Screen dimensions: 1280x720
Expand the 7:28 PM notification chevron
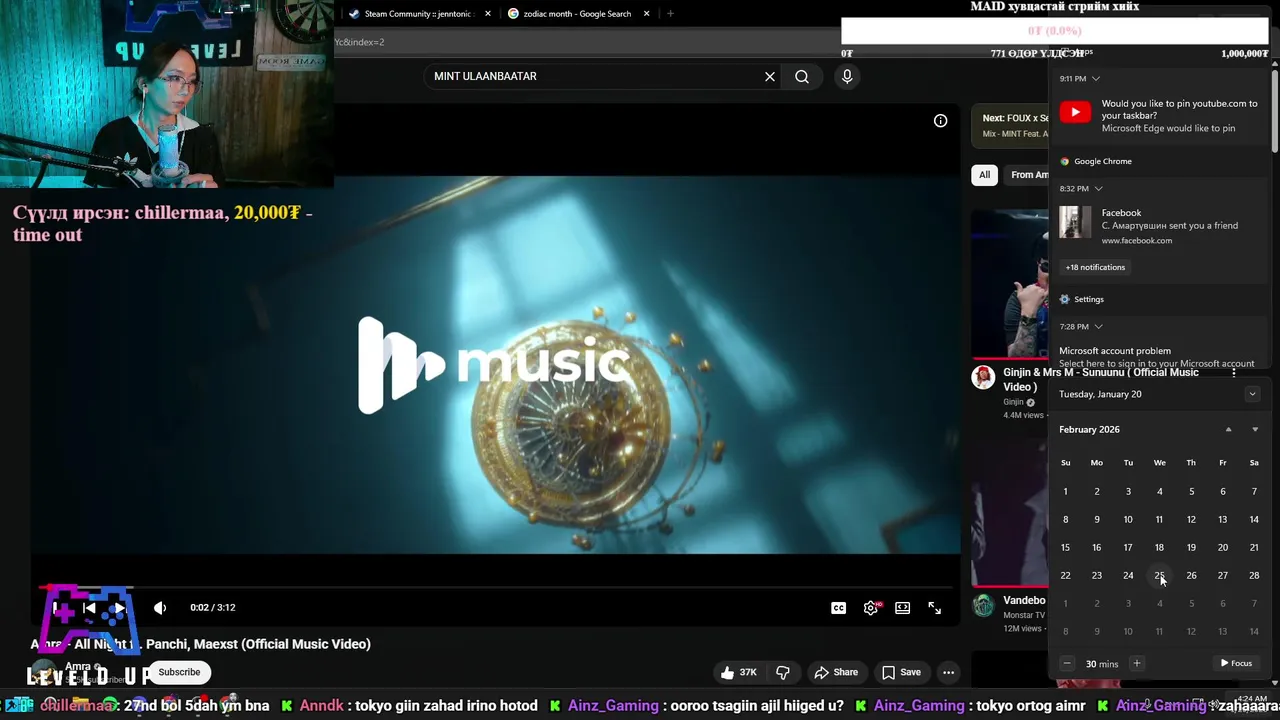click(1098, 326)
